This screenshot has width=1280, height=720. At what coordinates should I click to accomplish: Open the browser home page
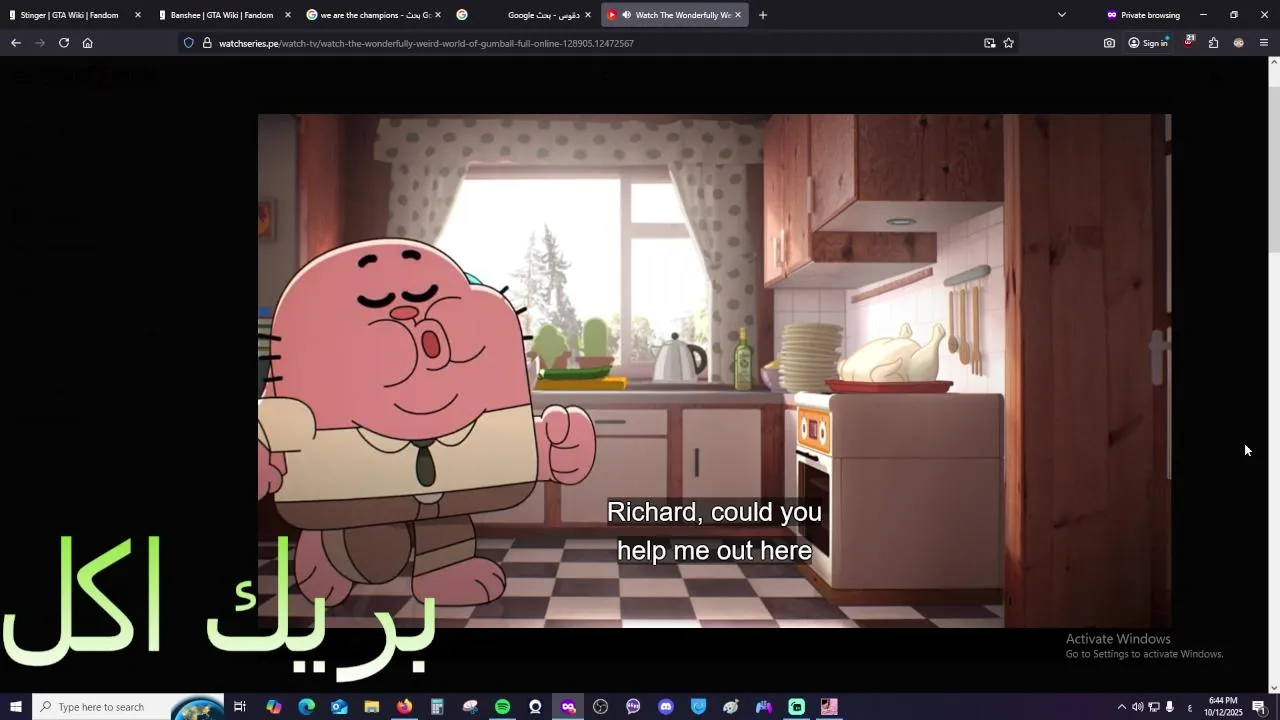coord(88,43)
